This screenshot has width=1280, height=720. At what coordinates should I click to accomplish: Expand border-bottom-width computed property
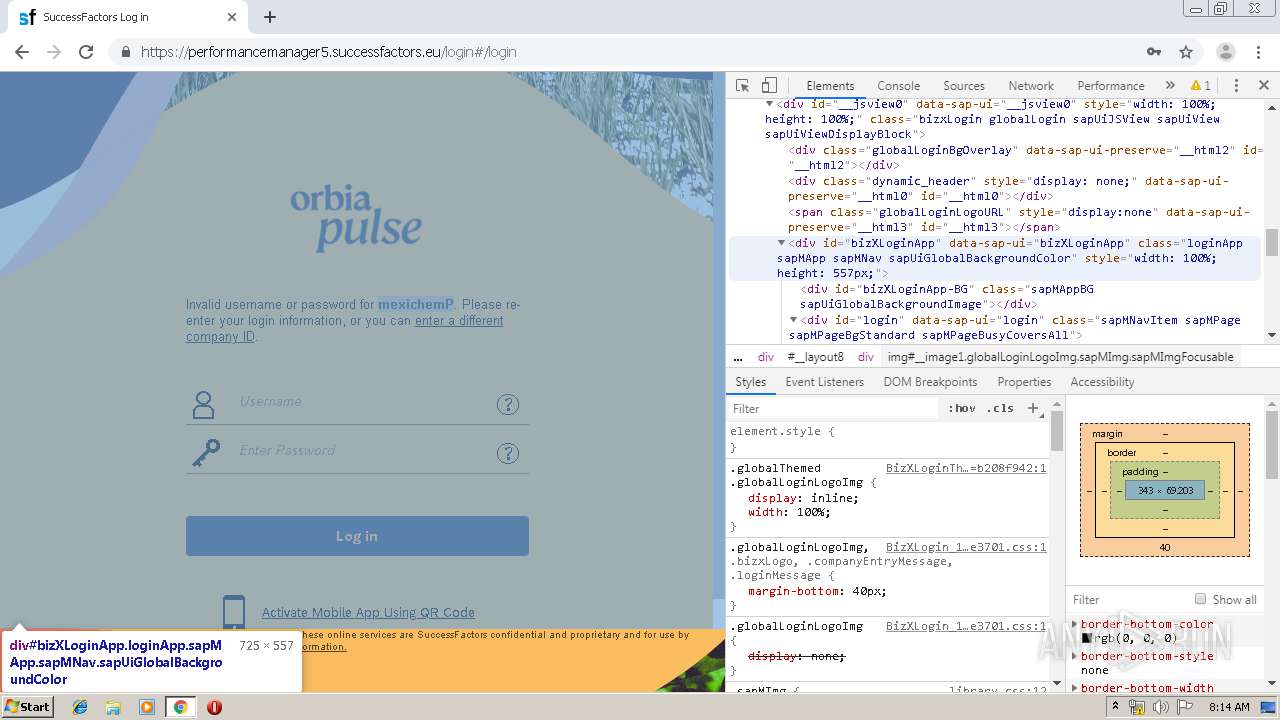1075,688
